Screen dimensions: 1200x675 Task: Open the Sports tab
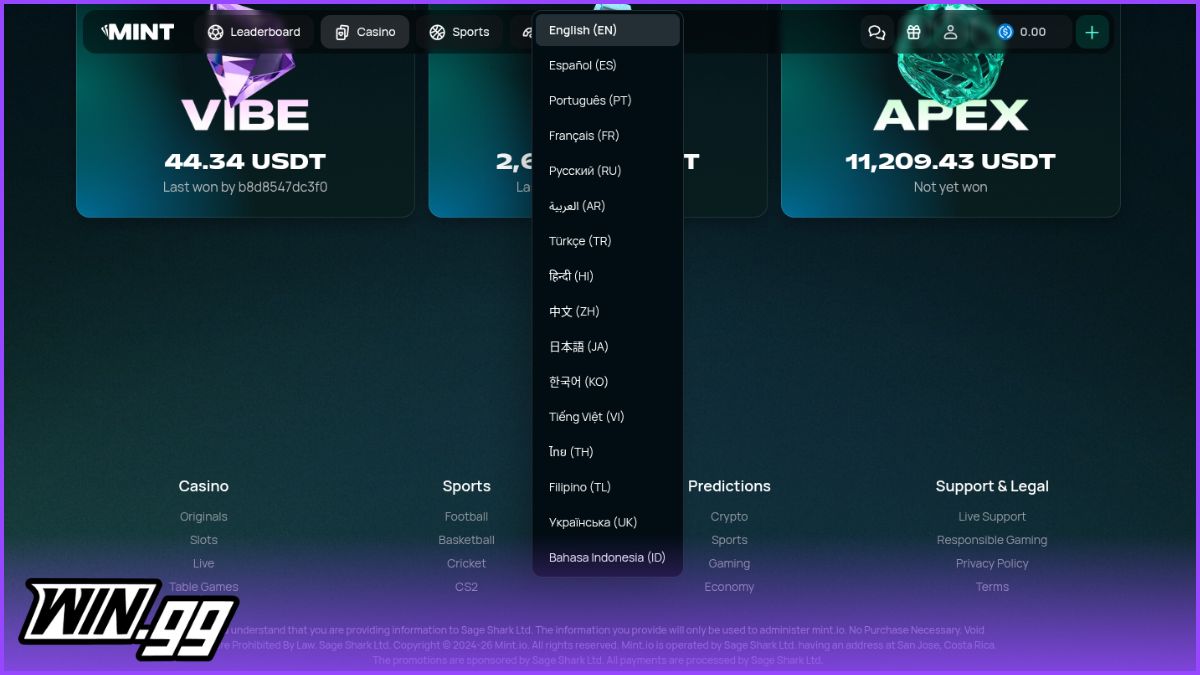point(459,32)
